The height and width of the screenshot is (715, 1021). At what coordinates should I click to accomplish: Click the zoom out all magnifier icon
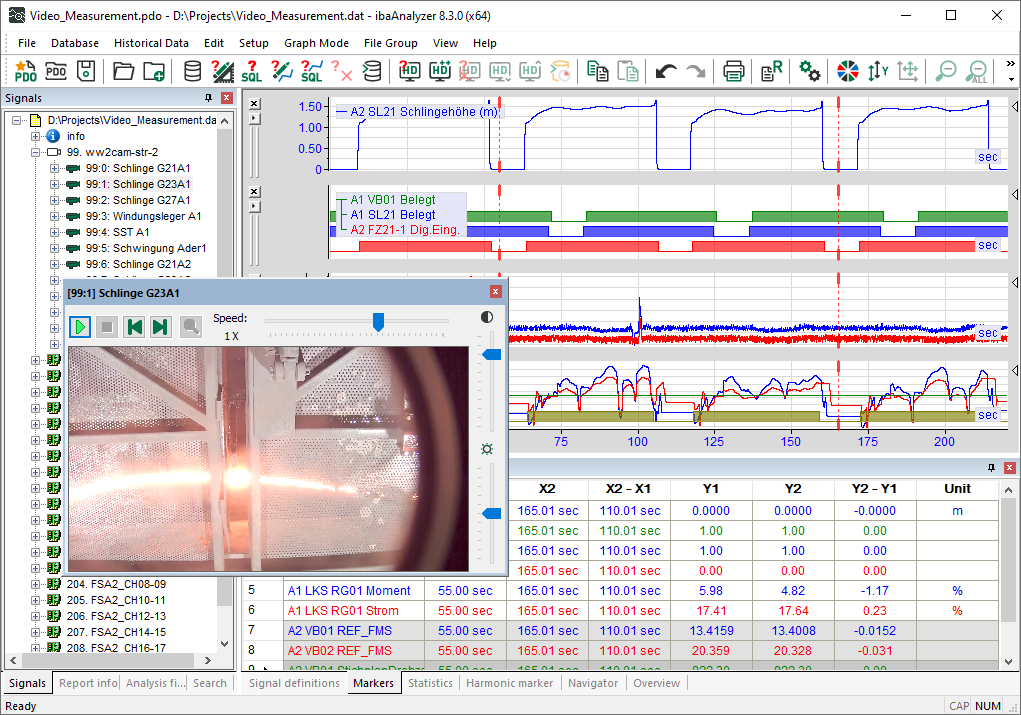(x=978, y=71)
